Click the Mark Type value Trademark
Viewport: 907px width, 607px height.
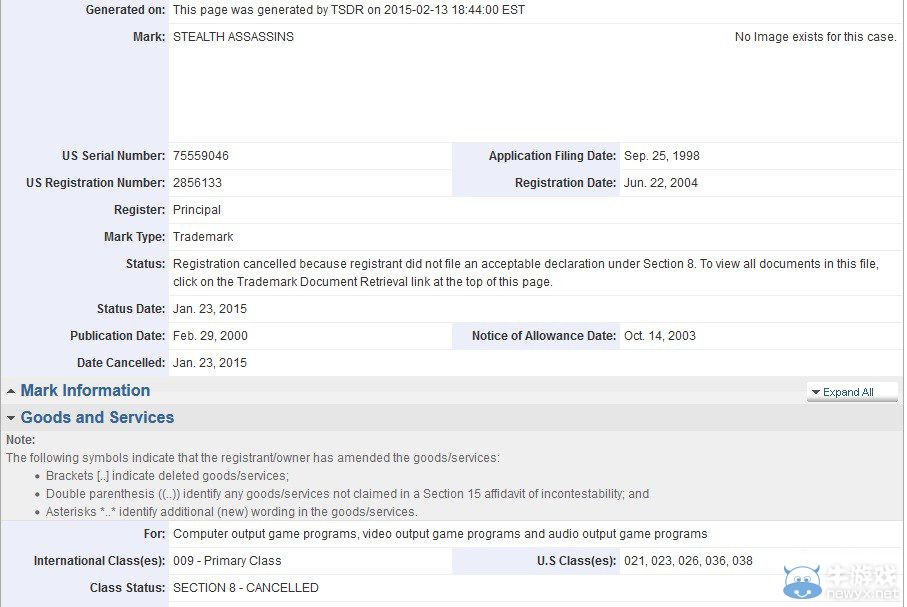pos(203,237)
